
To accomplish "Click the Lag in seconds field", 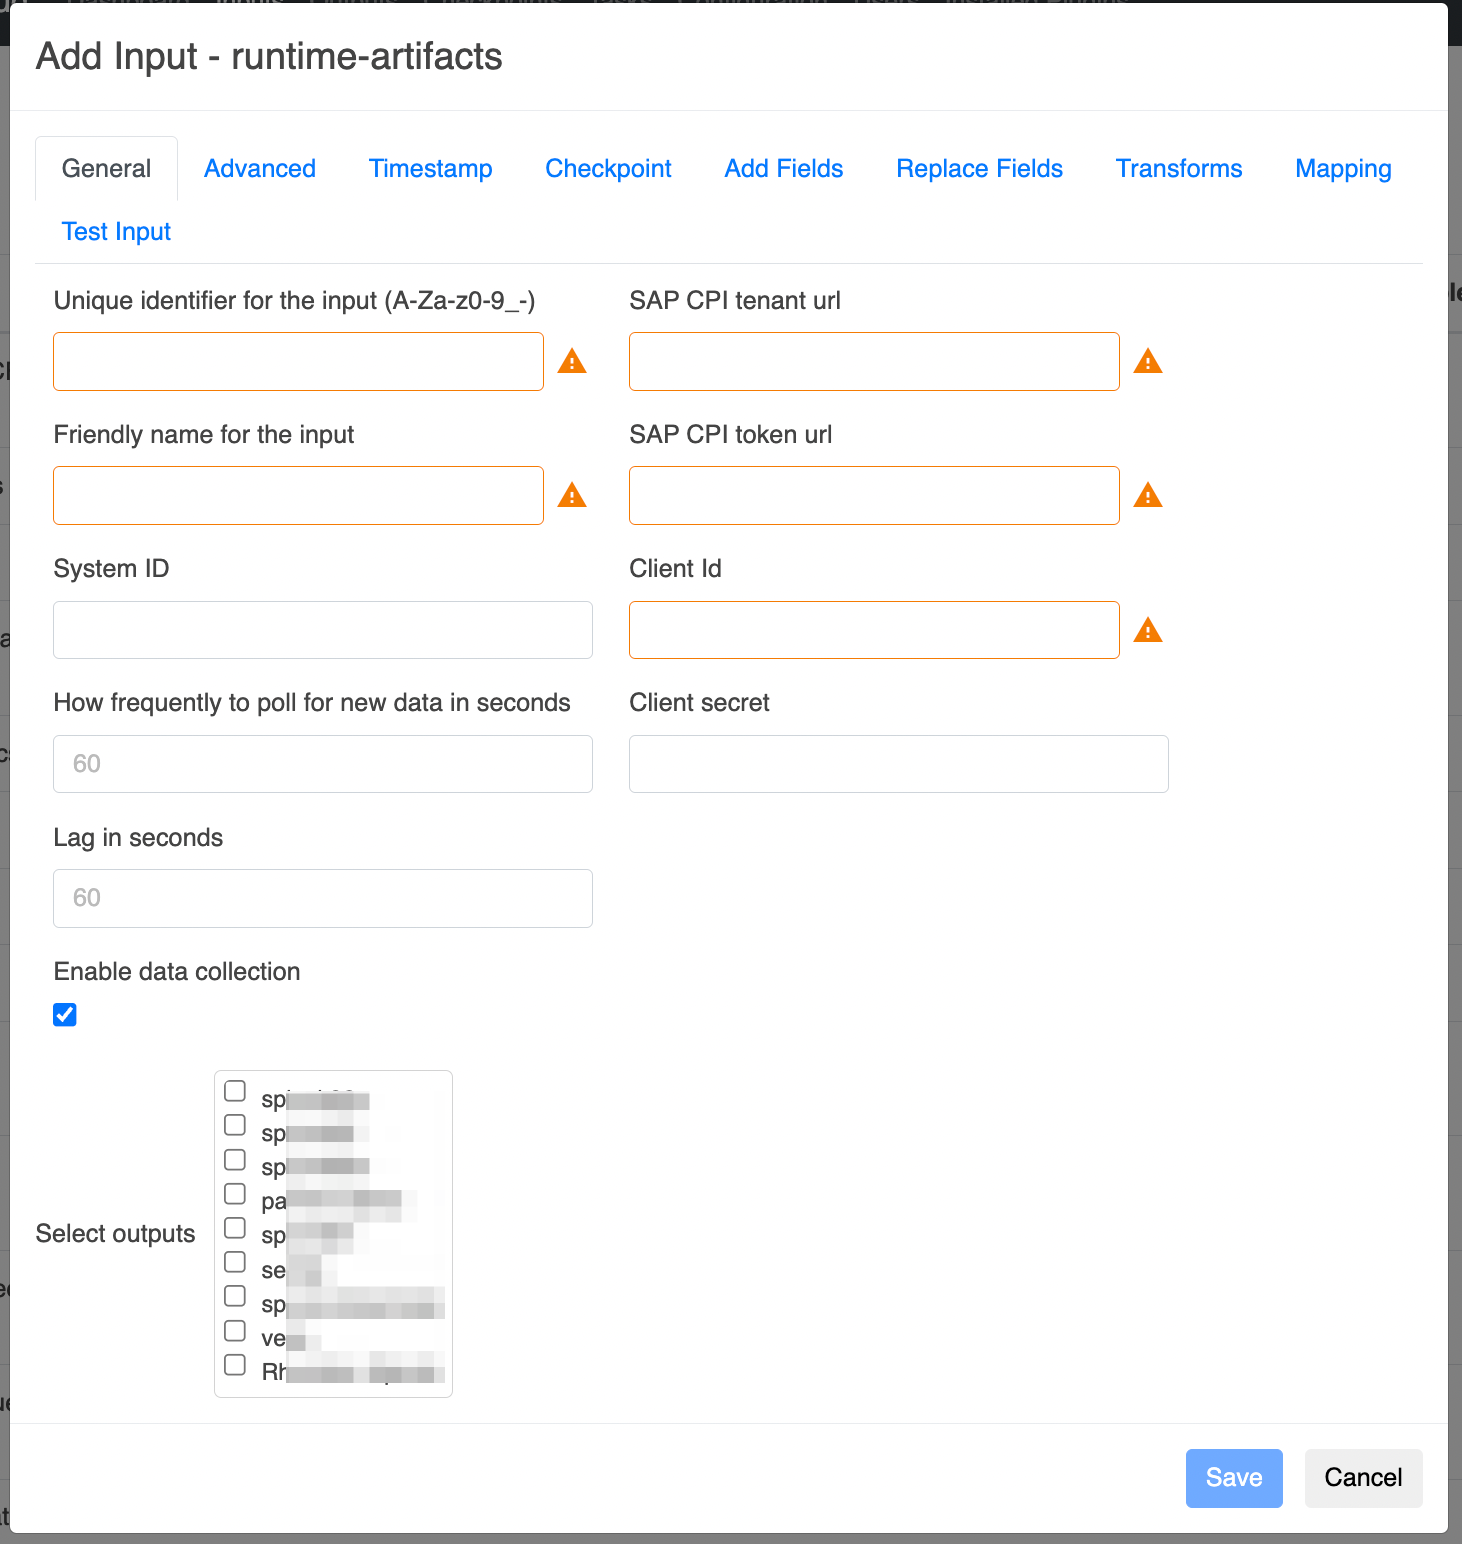I will click(323, 898).
